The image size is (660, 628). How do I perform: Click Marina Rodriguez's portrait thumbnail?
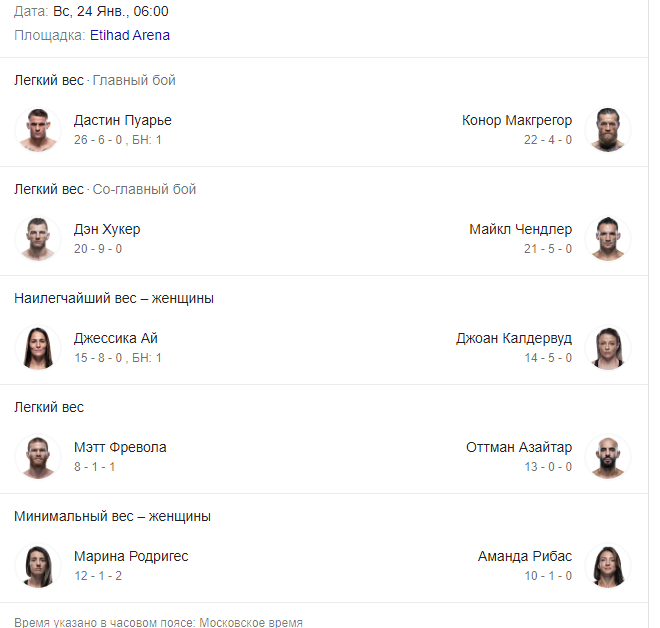coord(39,565)
